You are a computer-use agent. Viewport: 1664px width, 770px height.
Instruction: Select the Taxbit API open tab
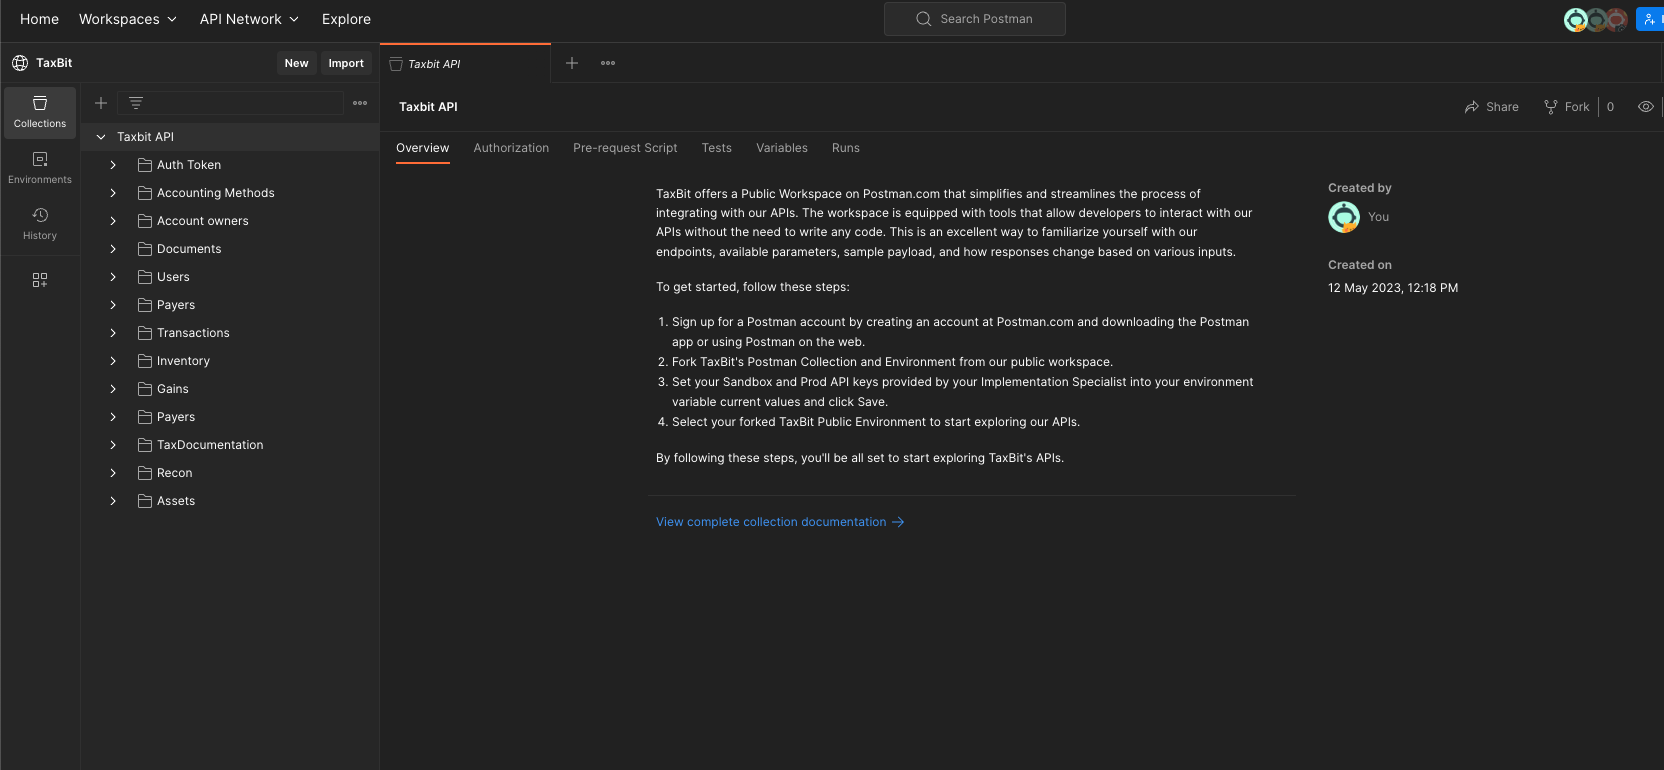coord(465,63)
